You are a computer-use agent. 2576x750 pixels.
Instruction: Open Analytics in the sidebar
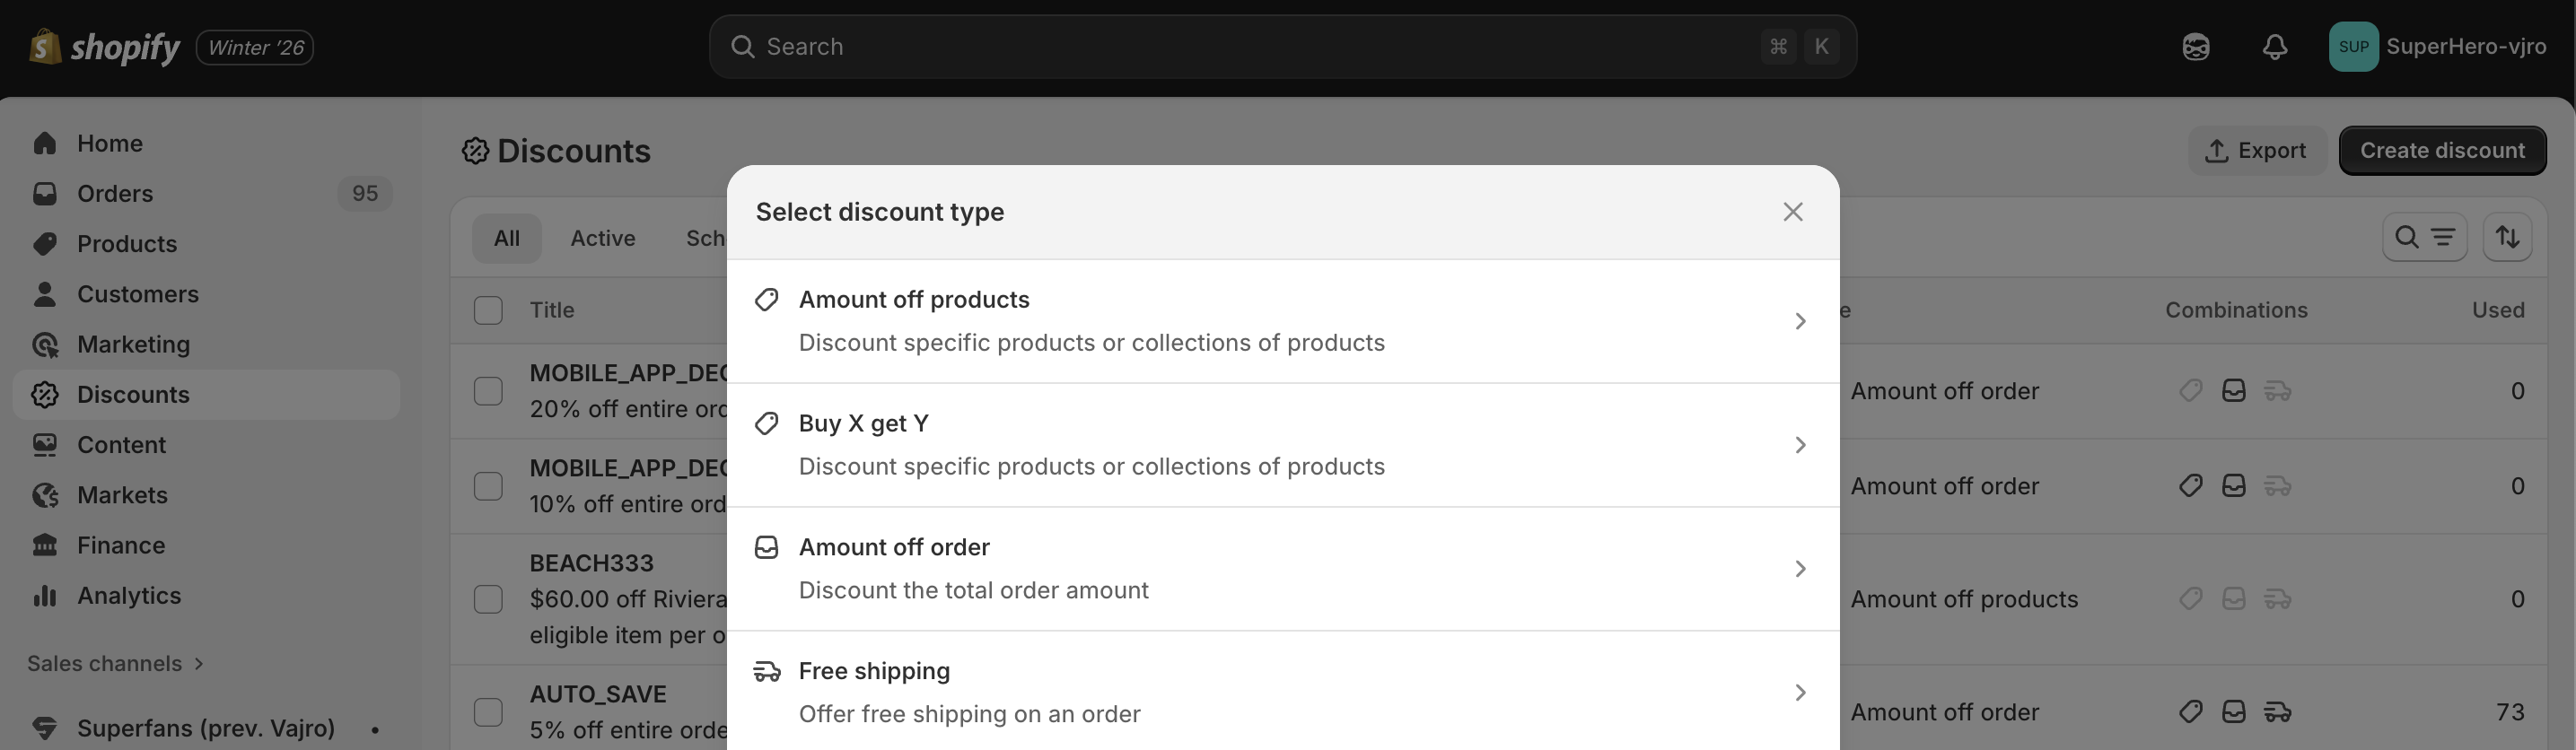click(129, 596)
